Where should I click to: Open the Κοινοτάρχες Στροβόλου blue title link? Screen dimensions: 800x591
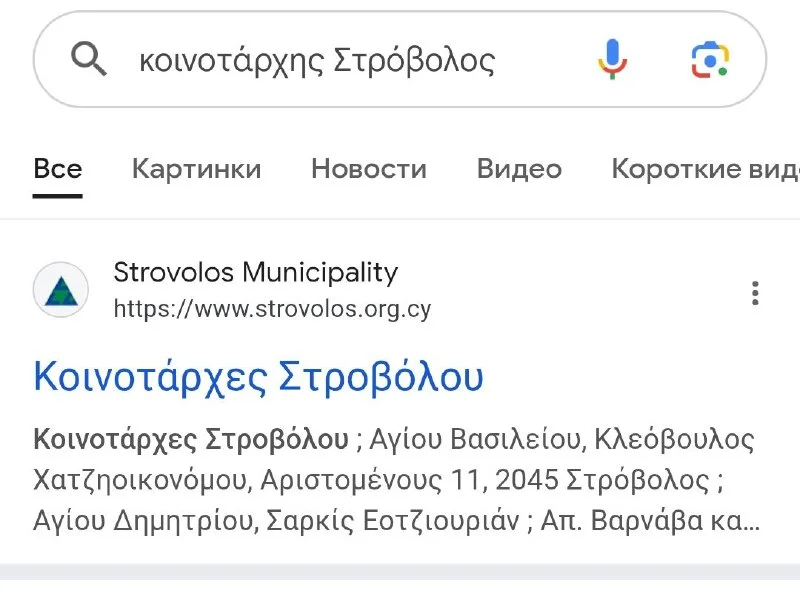[258, 378]
